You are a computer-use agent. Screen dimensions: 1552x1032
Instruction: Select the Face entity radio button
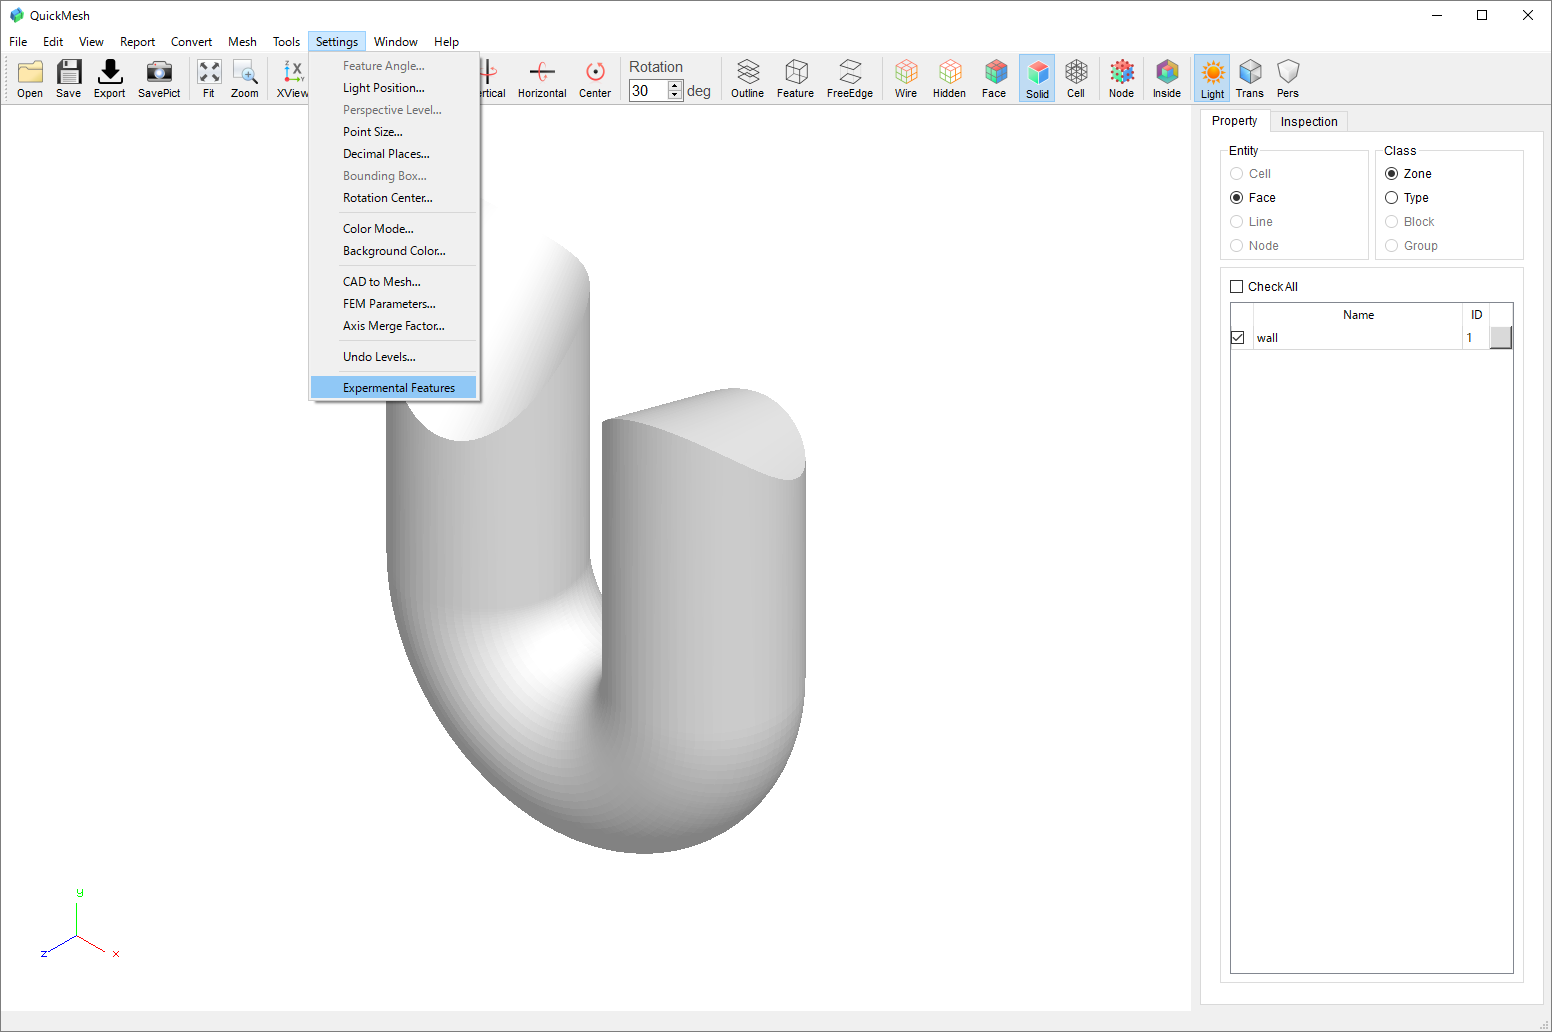tap(1237, 198)
